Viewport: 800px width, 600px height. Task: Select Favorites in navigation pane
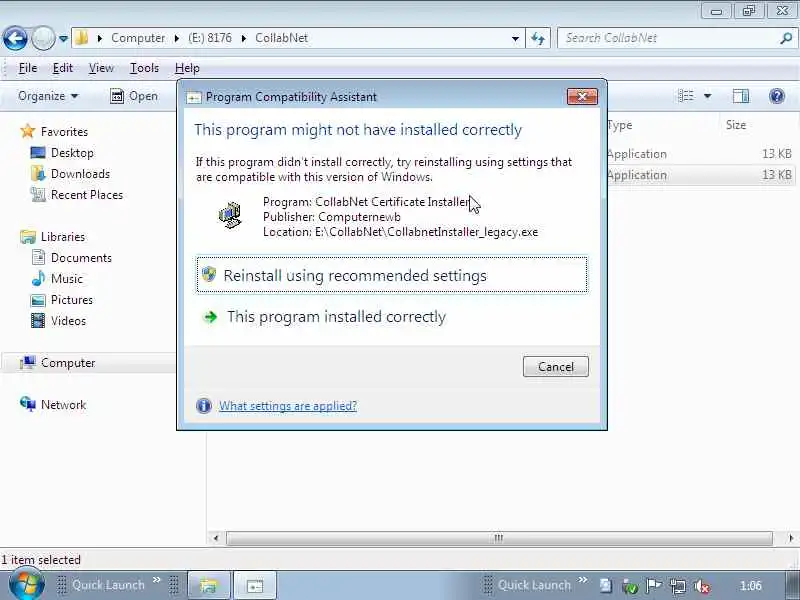coord(64,132)
